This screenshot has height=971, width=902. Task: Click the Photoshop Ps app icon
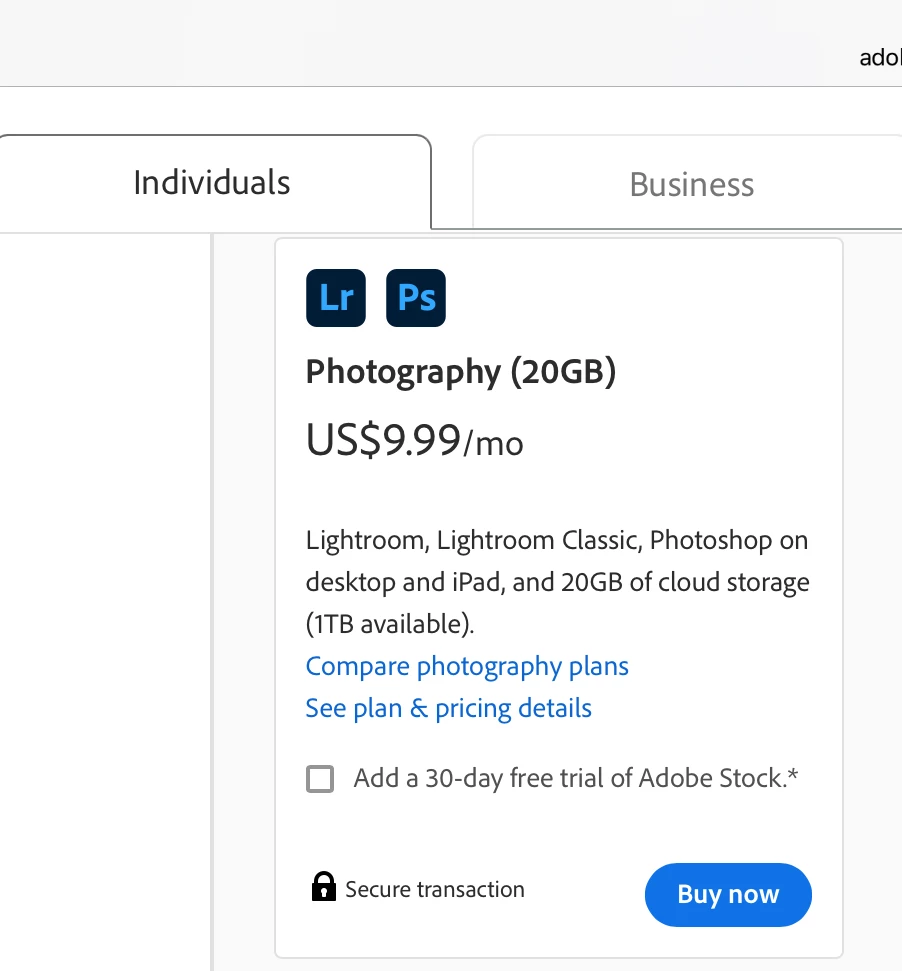coord(416,298)
